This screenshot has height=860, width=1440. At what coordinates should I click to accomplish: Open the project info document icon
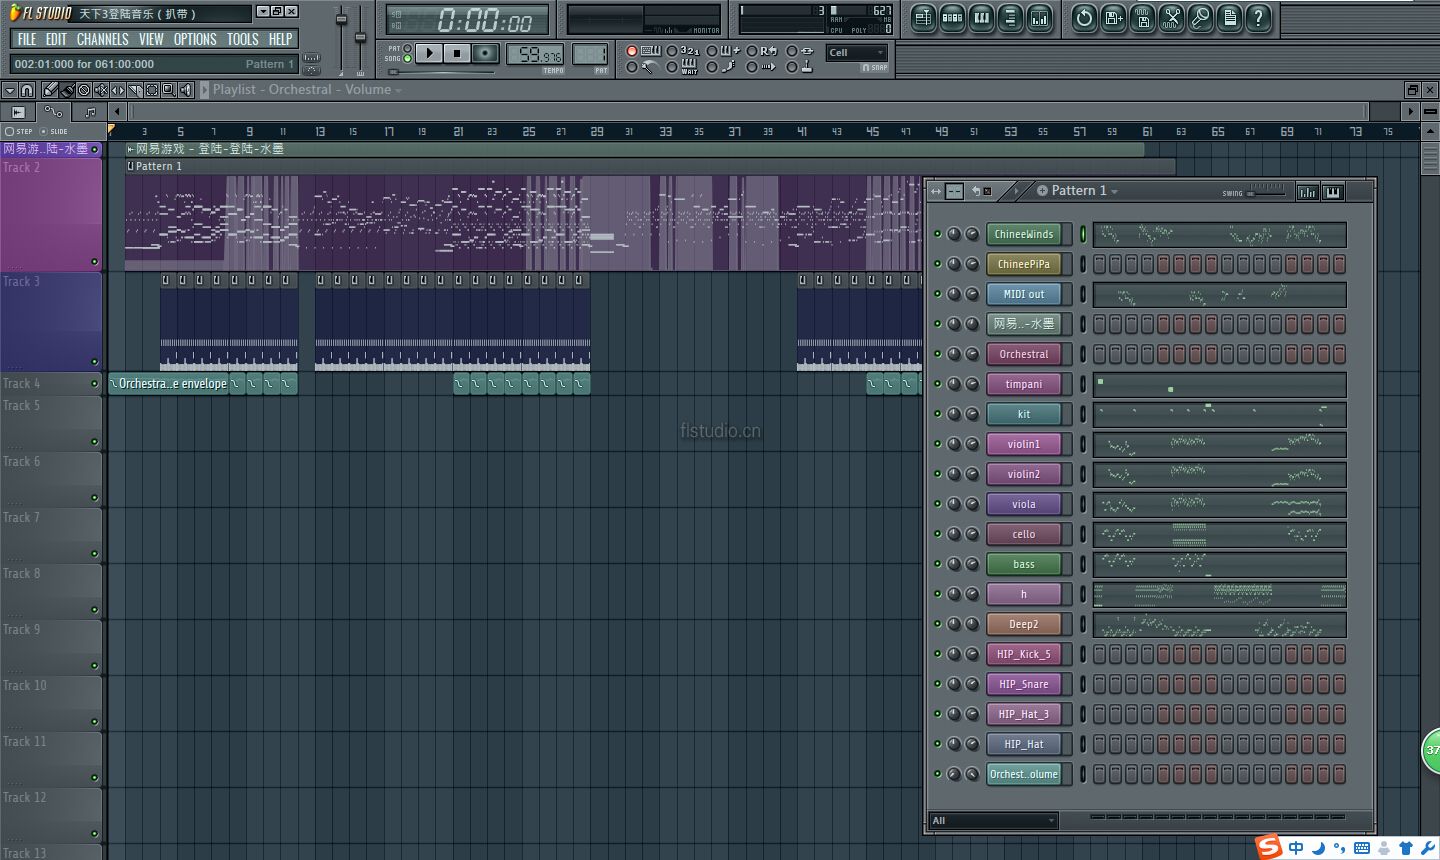[x=1229, y=17]
